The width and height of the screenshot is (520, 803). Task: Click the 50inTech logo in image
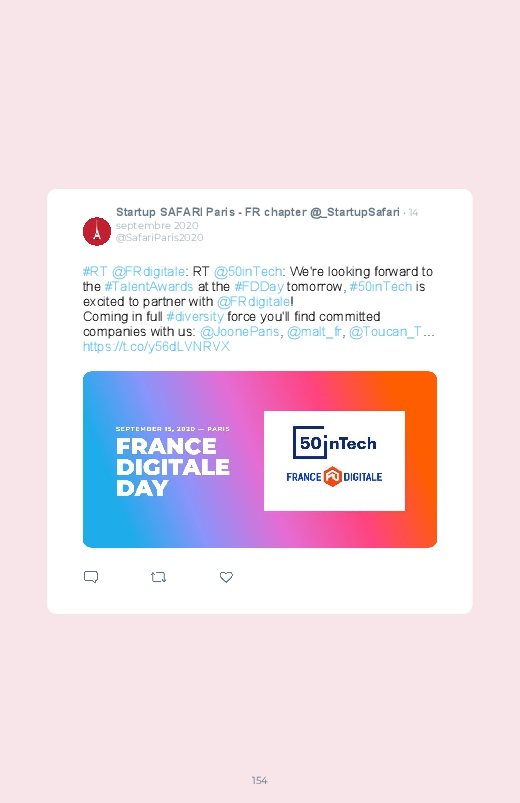(x=334, y=442)
